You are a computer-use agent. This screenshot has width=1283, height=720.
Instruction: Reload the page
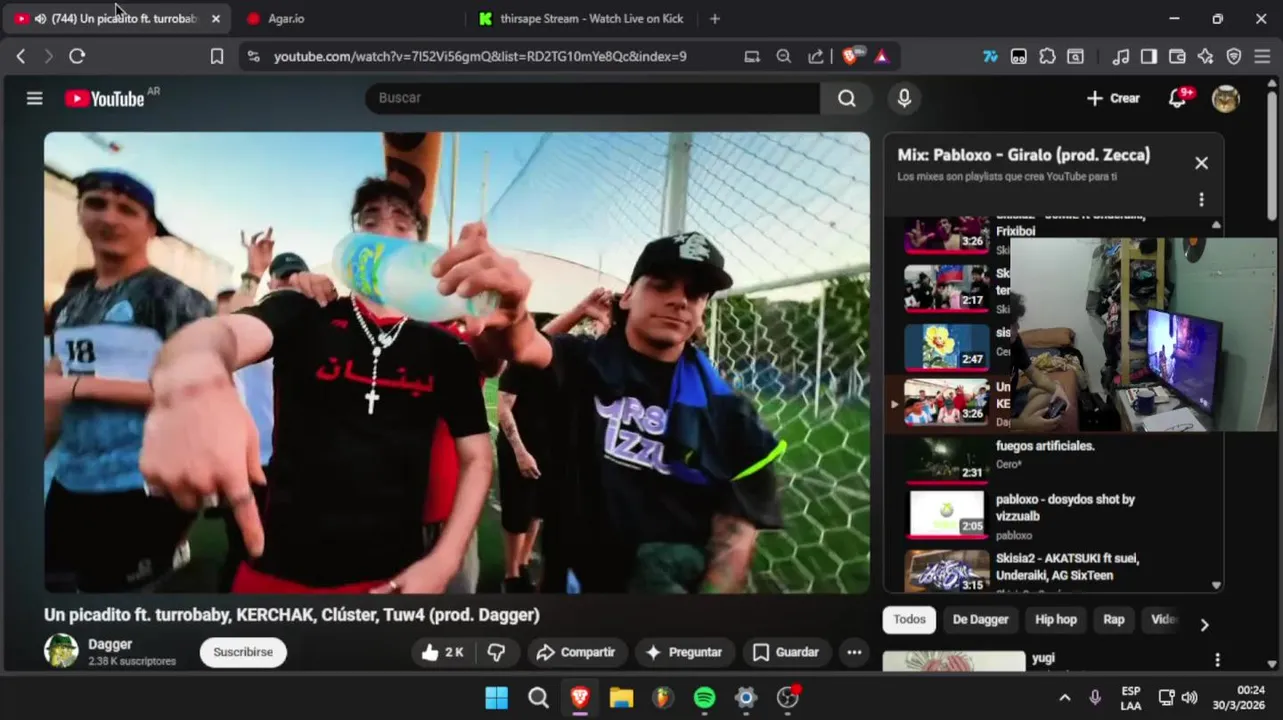[77, 57]
